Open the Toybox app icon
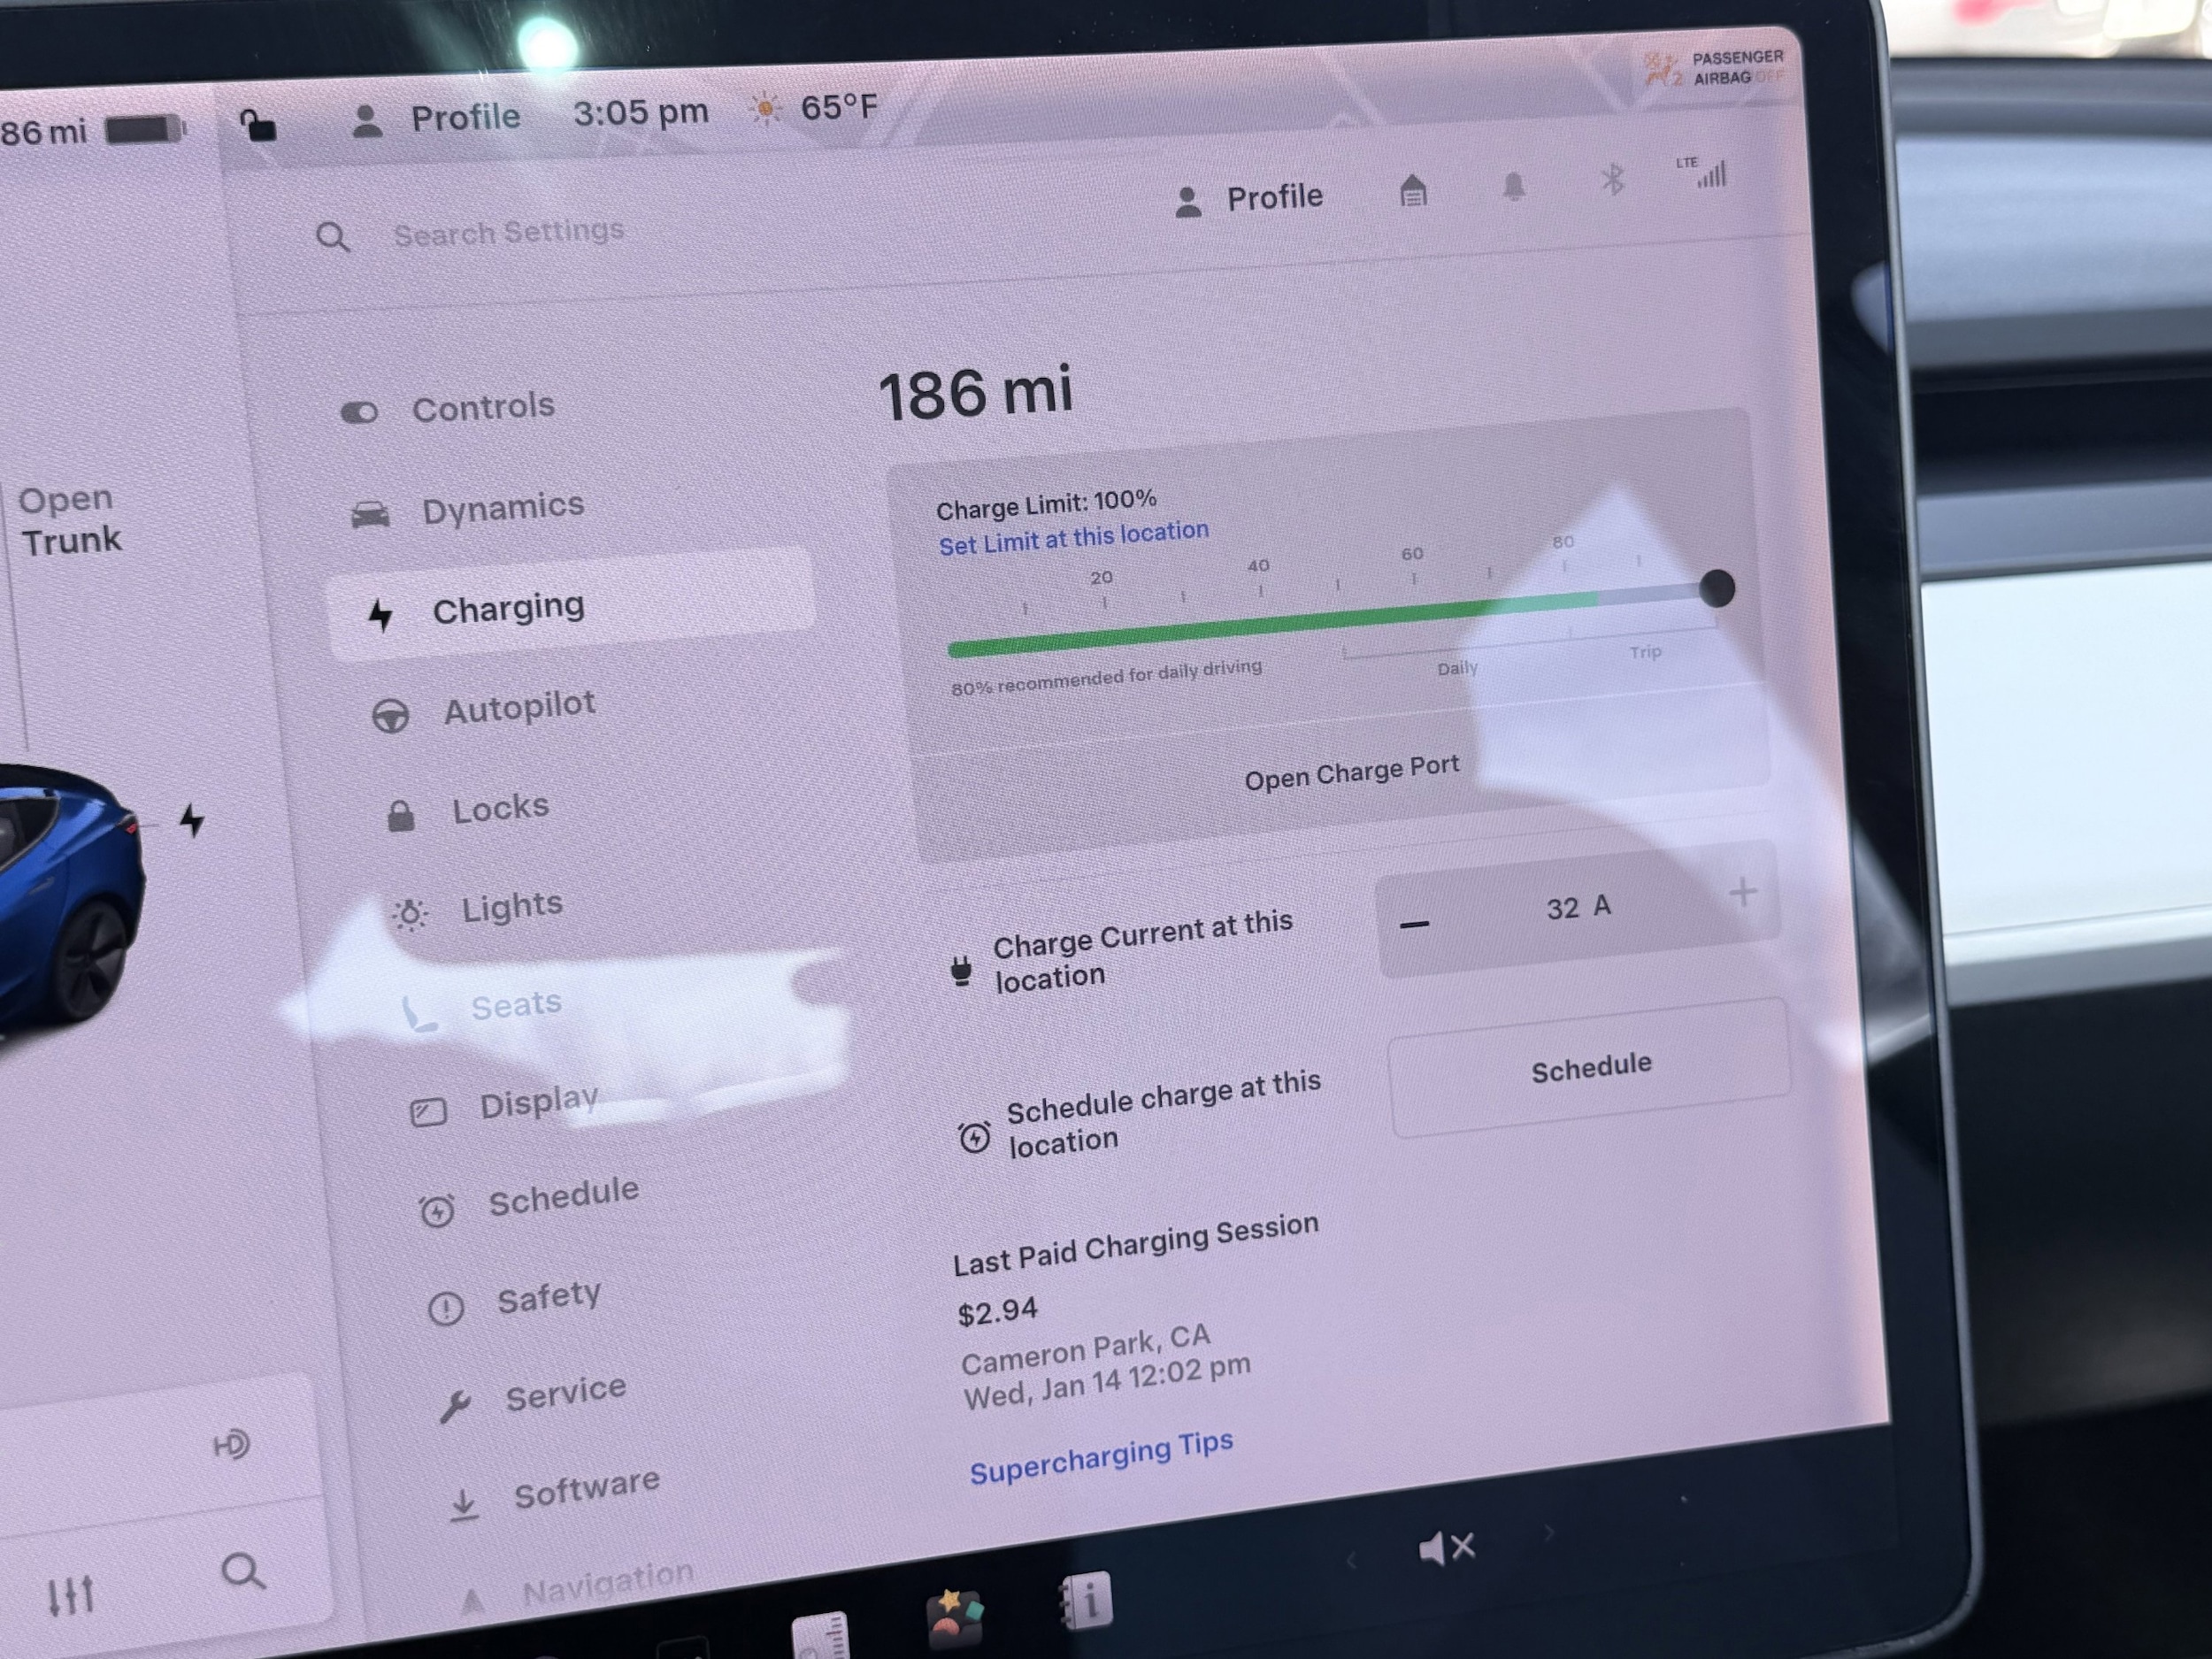 (954, 1617)
